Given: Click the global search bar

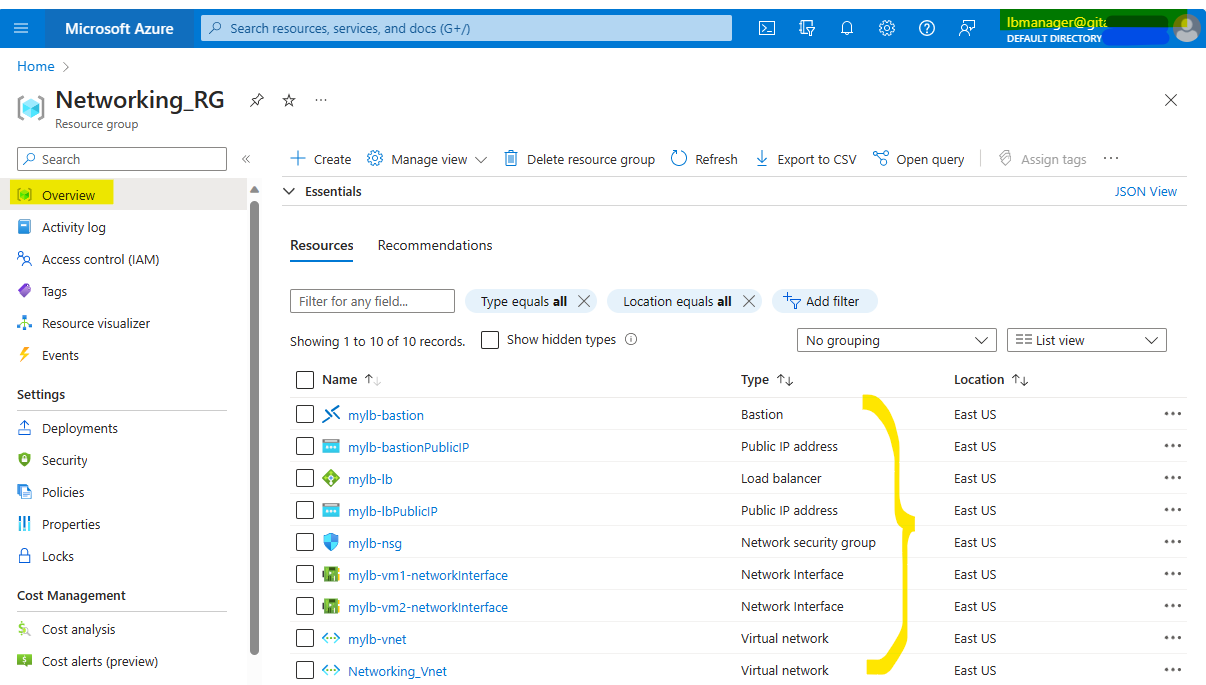Looking at the screenshot, I should coord(466,28).
